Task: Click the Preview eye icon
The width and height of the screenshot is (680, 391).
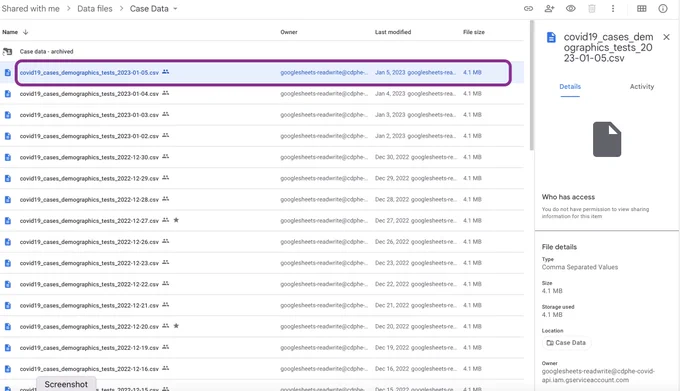Action: 571,8
